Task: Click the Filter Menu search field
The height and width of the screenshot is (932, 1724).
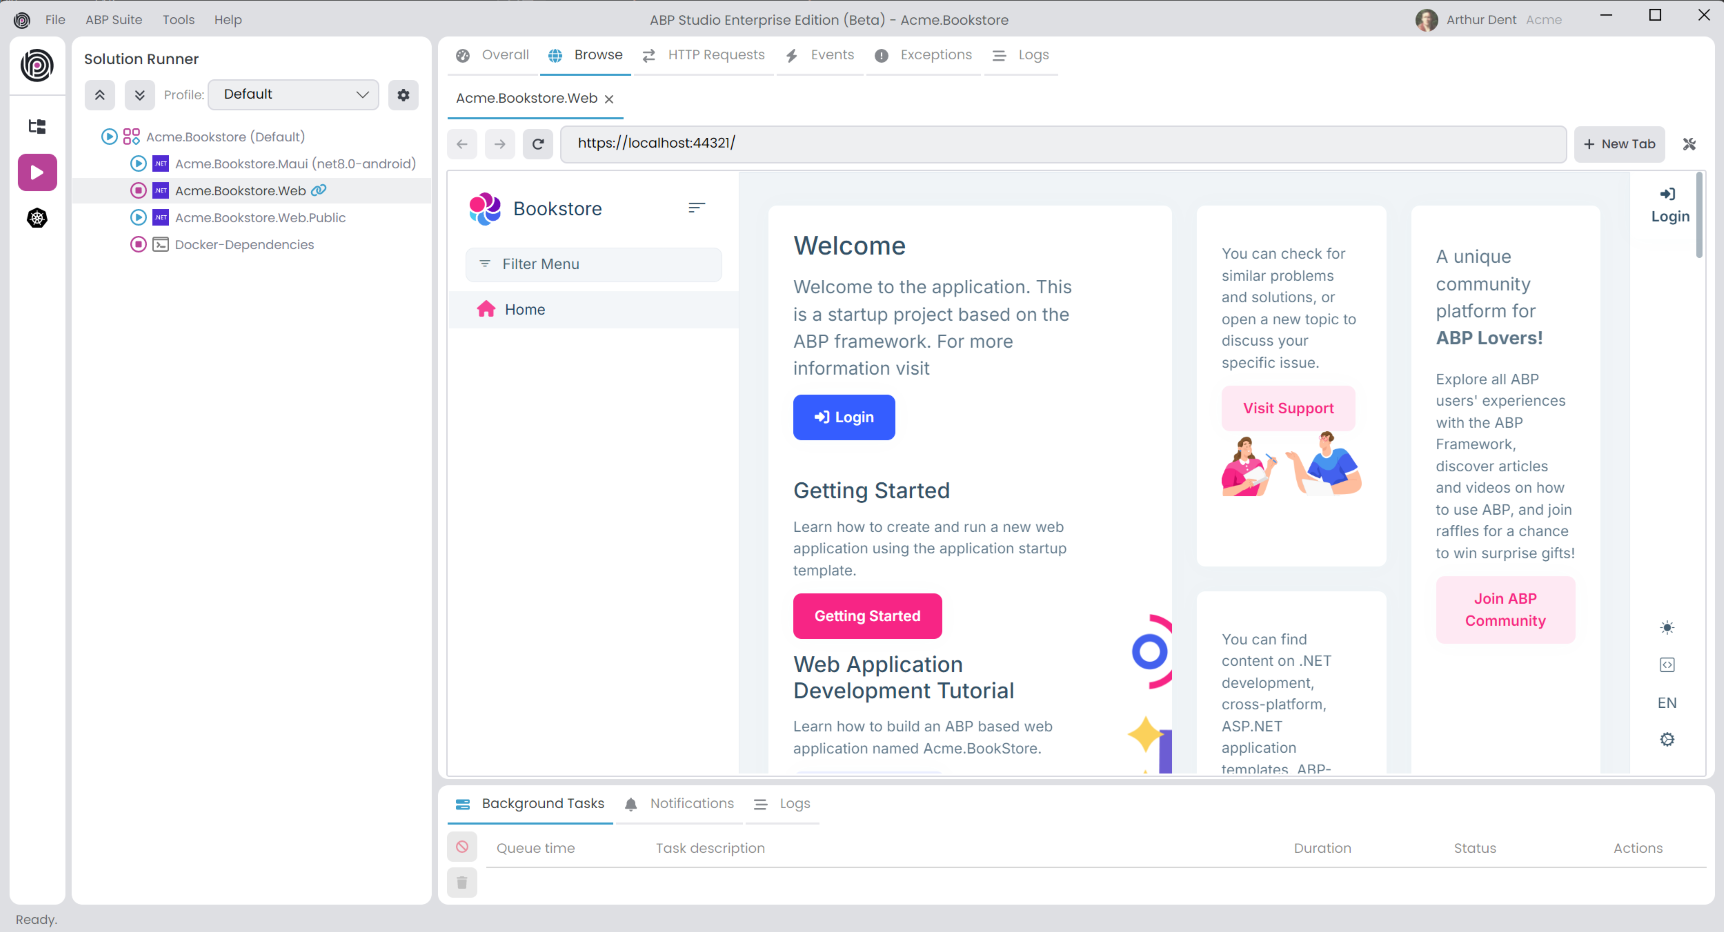Action: point(593,264)
